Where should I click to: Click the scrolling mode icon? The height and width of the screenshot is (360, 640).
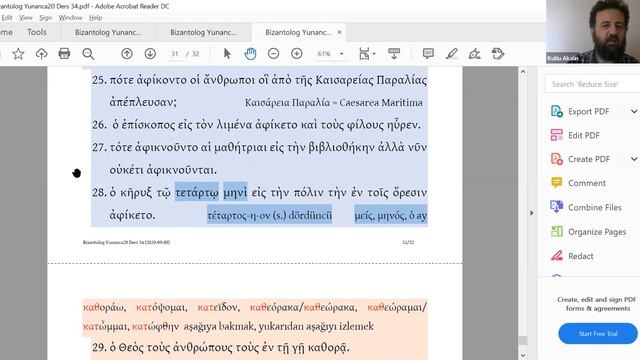(x=394, y=53)
